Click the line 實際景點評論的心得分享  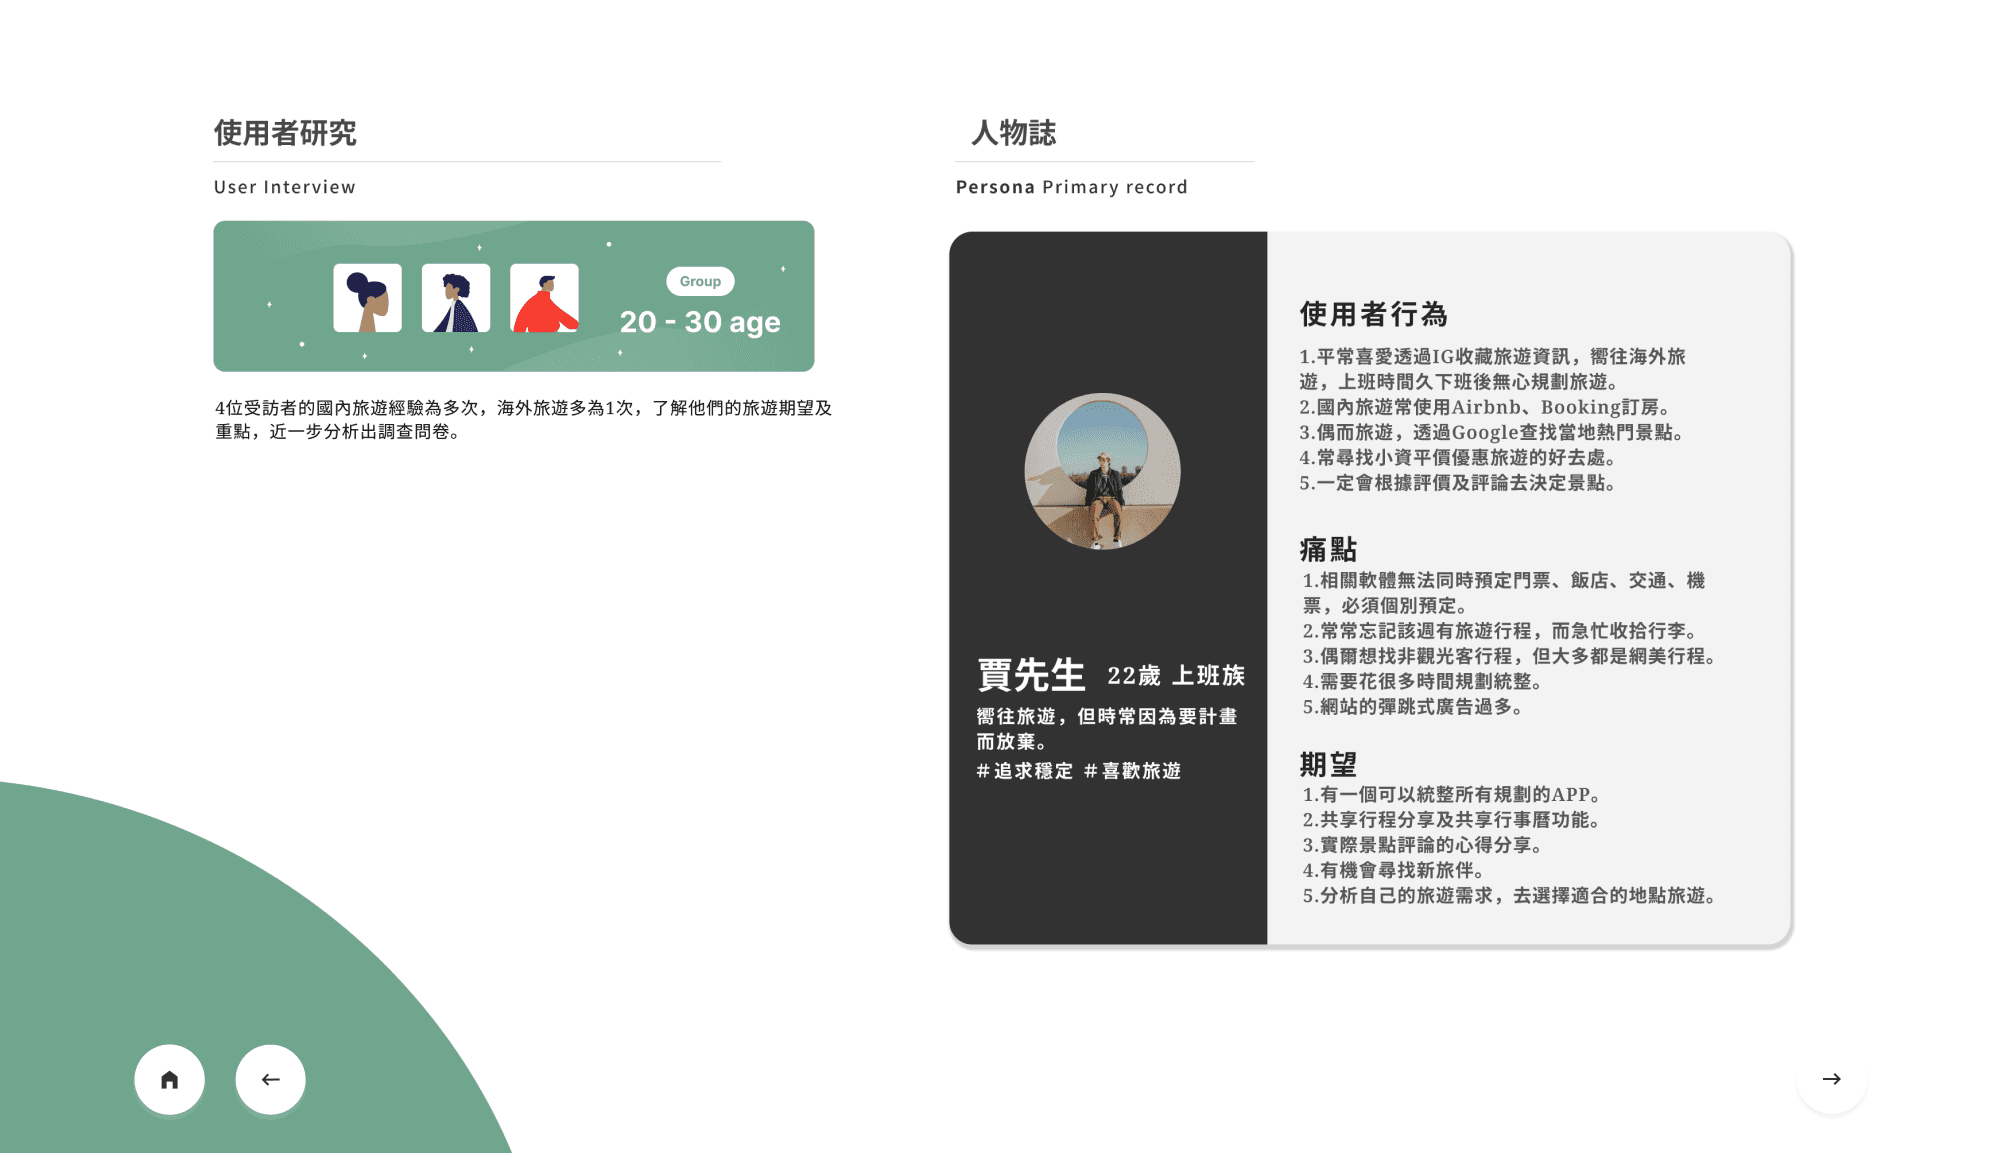pos(1423,845)
